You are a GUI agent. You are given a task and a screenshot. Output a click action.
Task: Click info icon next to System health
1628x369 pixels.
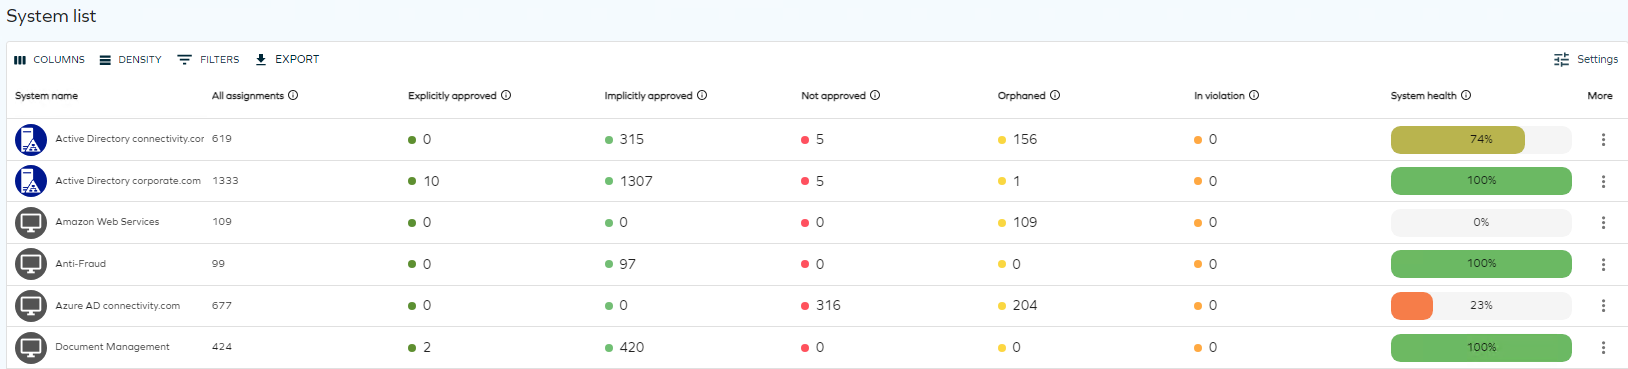(x=1466, y=96)
